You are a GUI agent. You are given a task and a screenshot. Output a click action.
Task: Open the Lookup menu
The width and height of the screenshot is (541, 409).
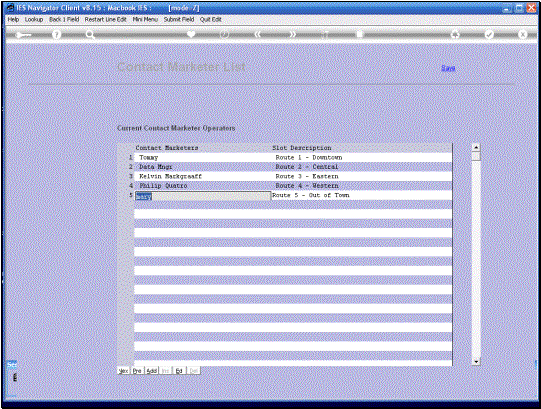[34, 19]
